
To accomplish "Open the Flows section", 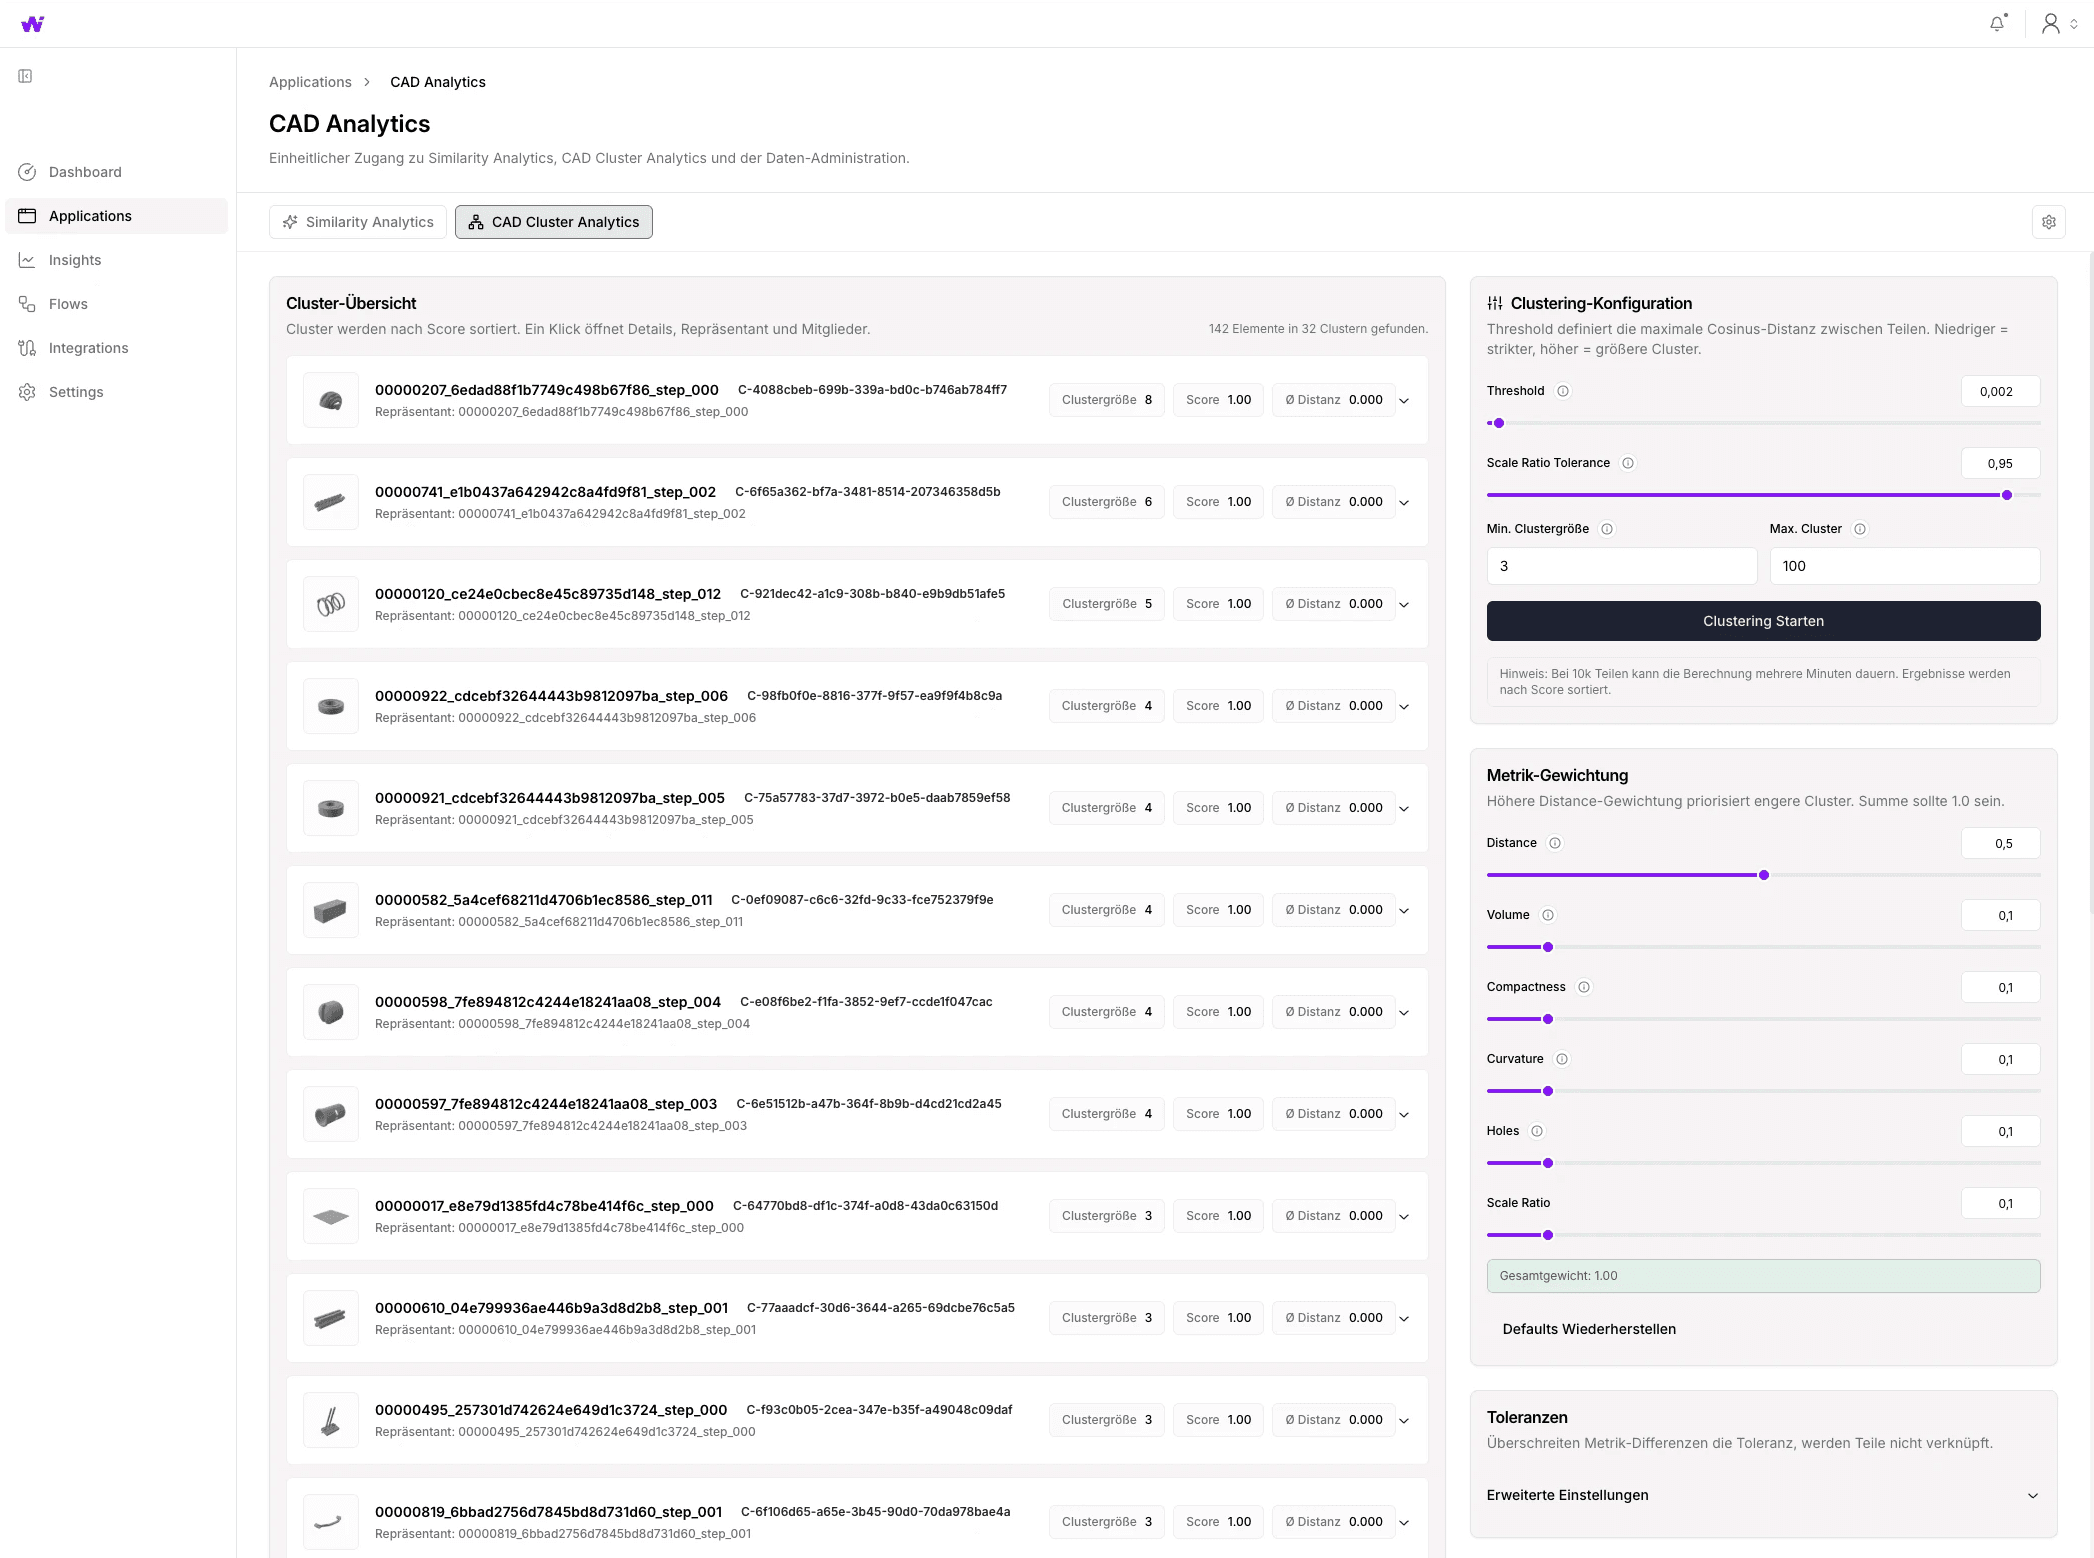I will pos(67,304).
